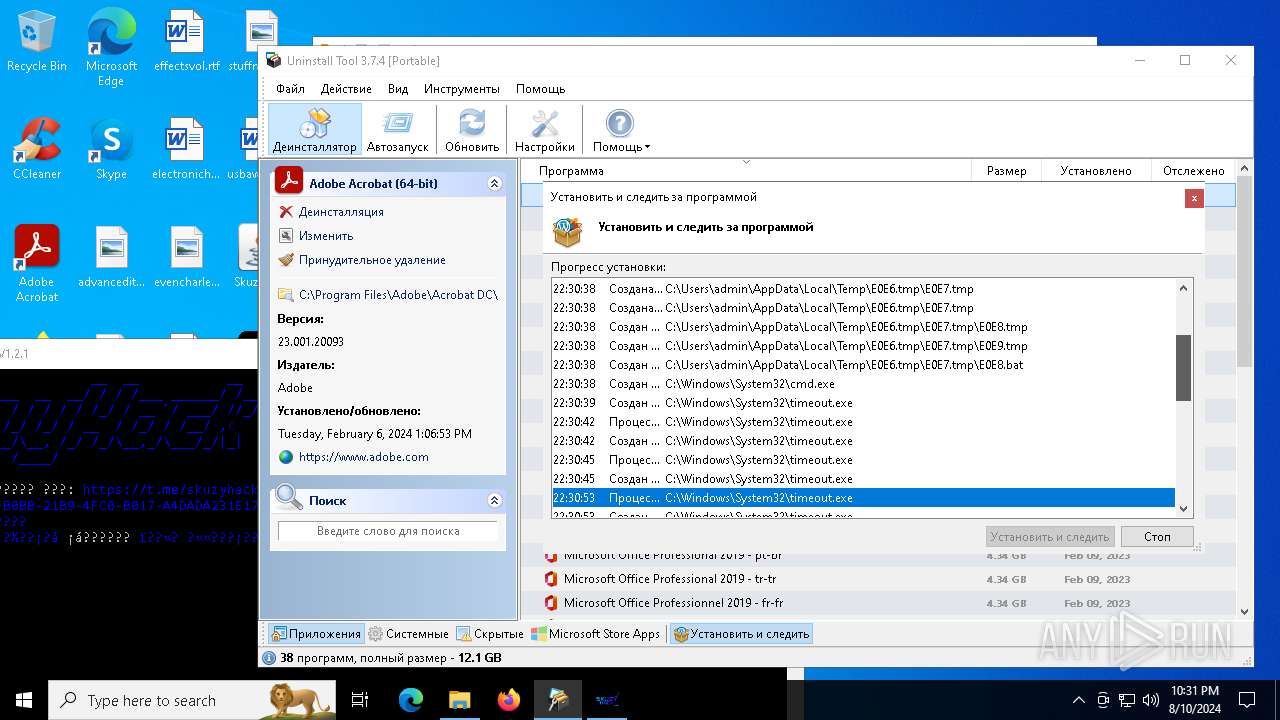
Task: Open the Вид menu
Action: pos(398,89)
